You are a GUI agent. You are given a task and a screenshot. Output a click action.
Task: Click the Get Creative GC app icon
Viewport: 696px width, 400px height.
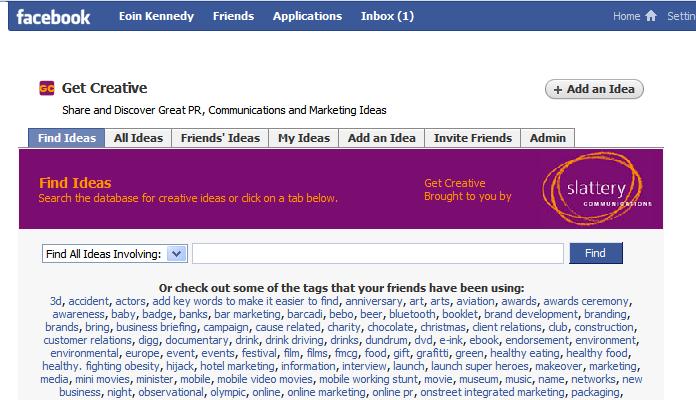tap(47, 88)
